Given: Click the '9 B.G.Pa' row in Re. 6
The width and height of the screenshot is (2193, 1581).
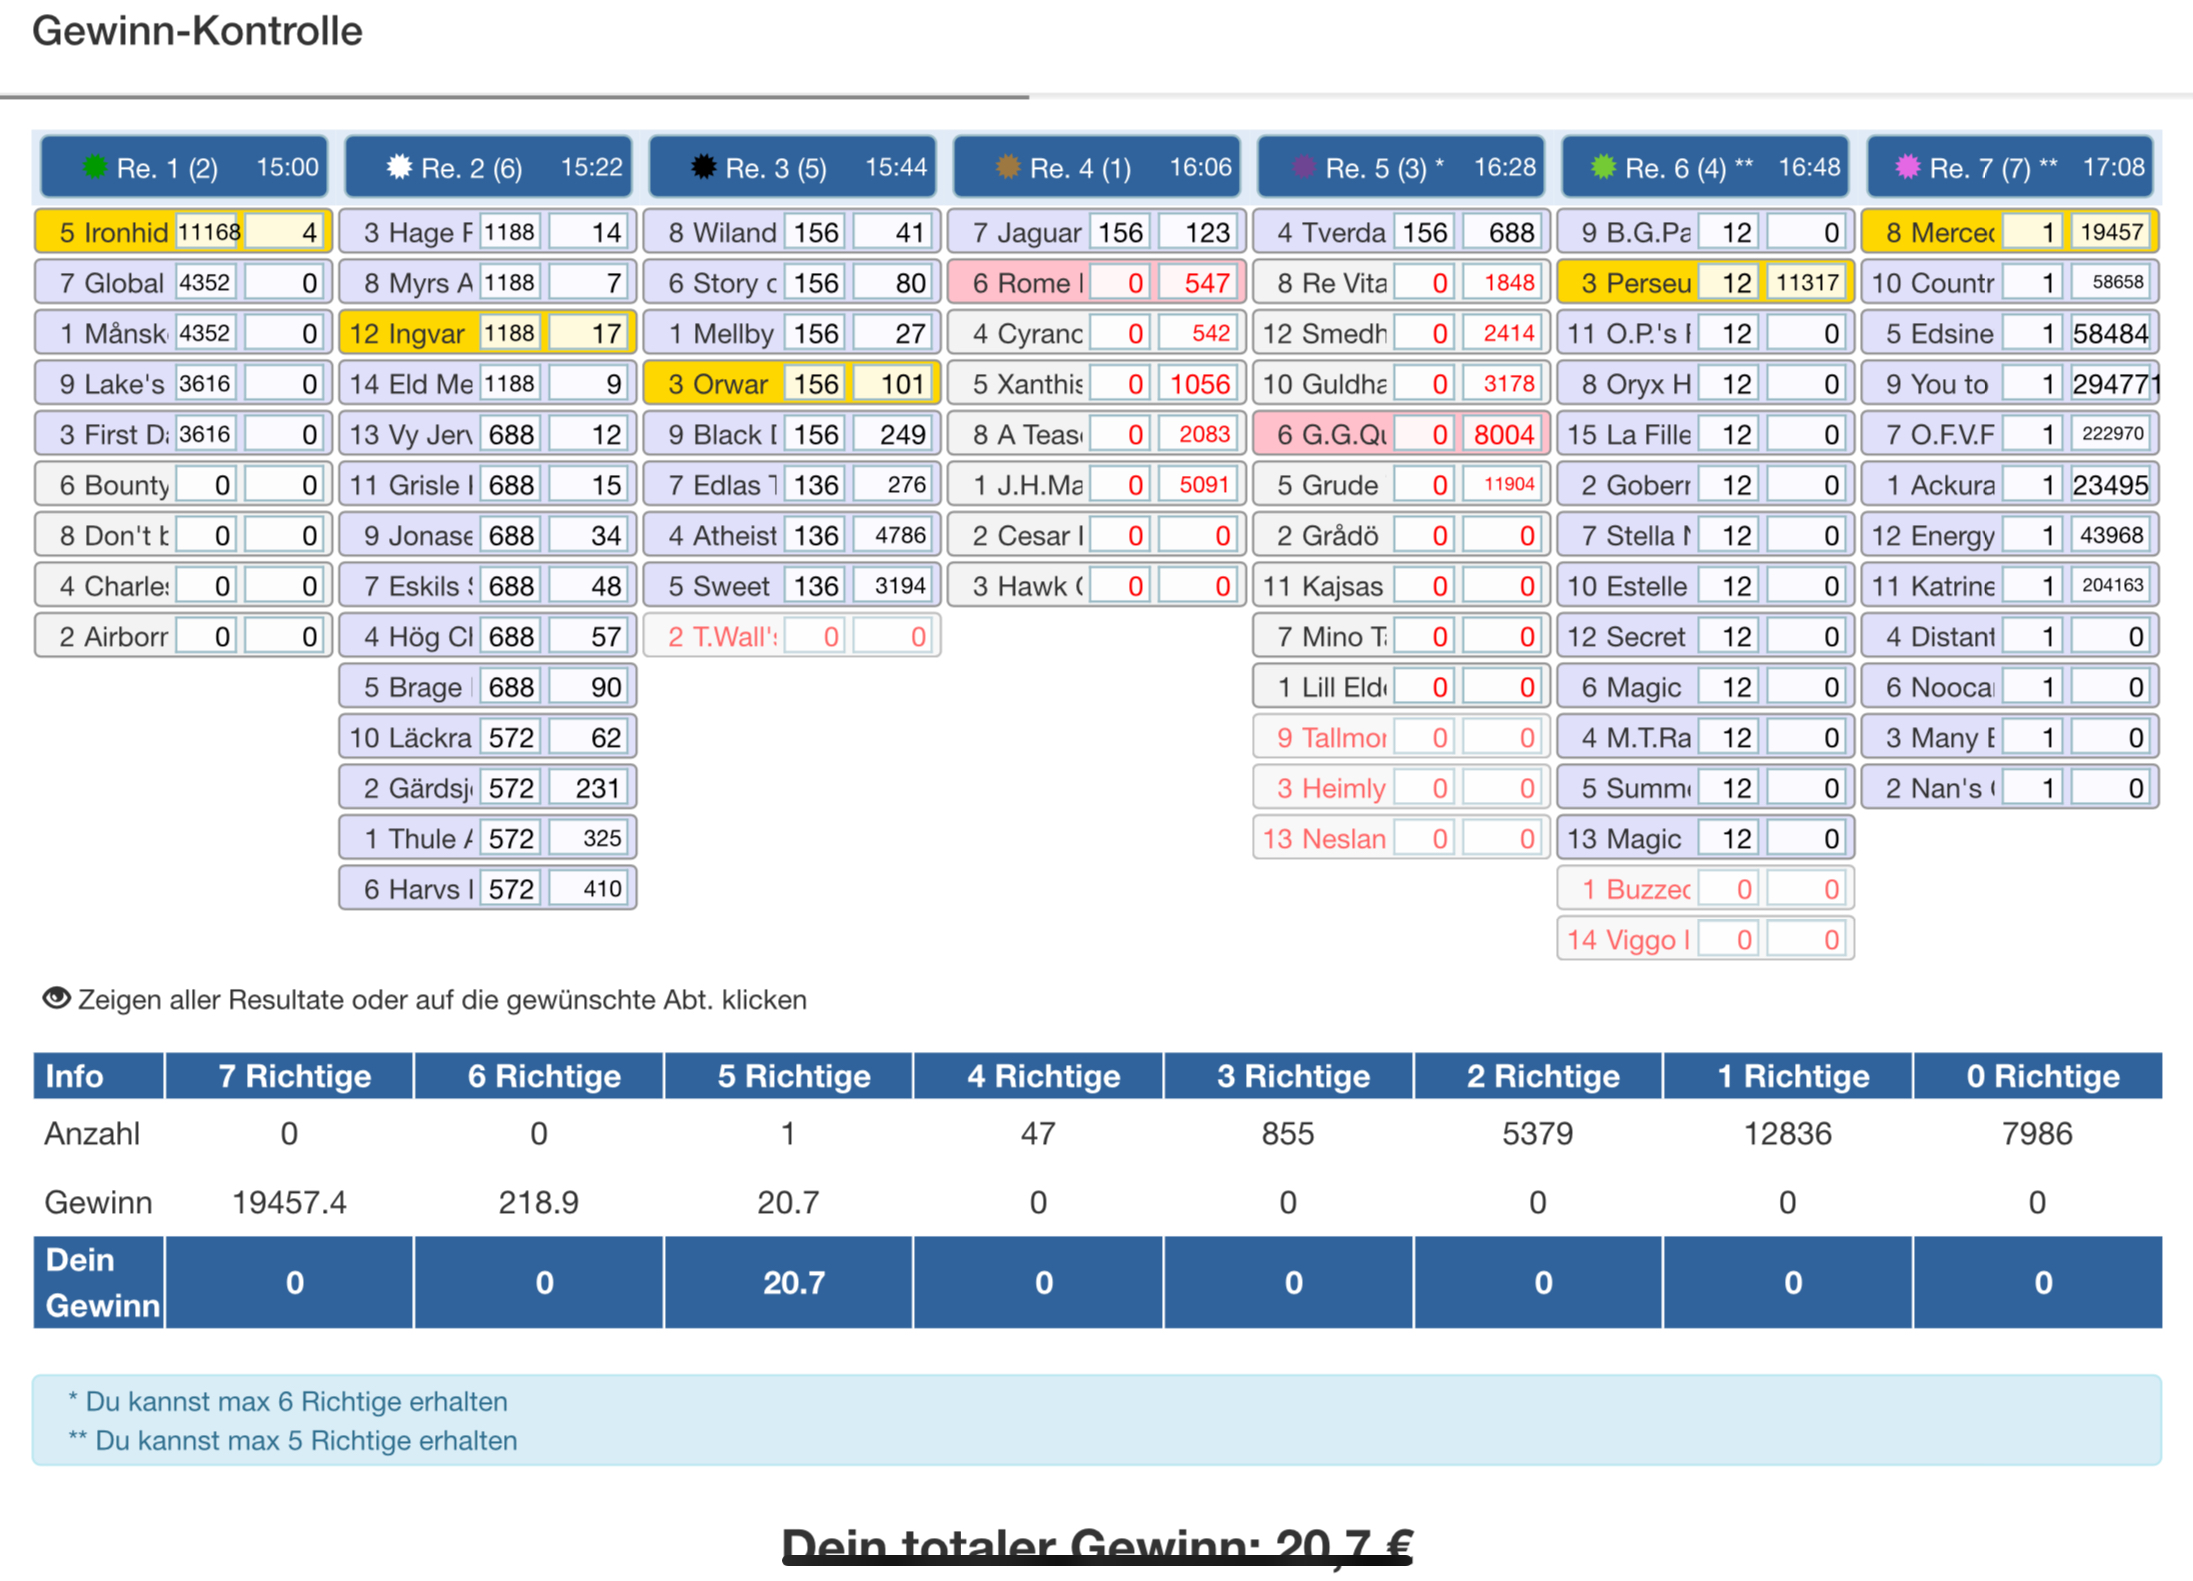Looking at the screenshot, I should 1705,232.
